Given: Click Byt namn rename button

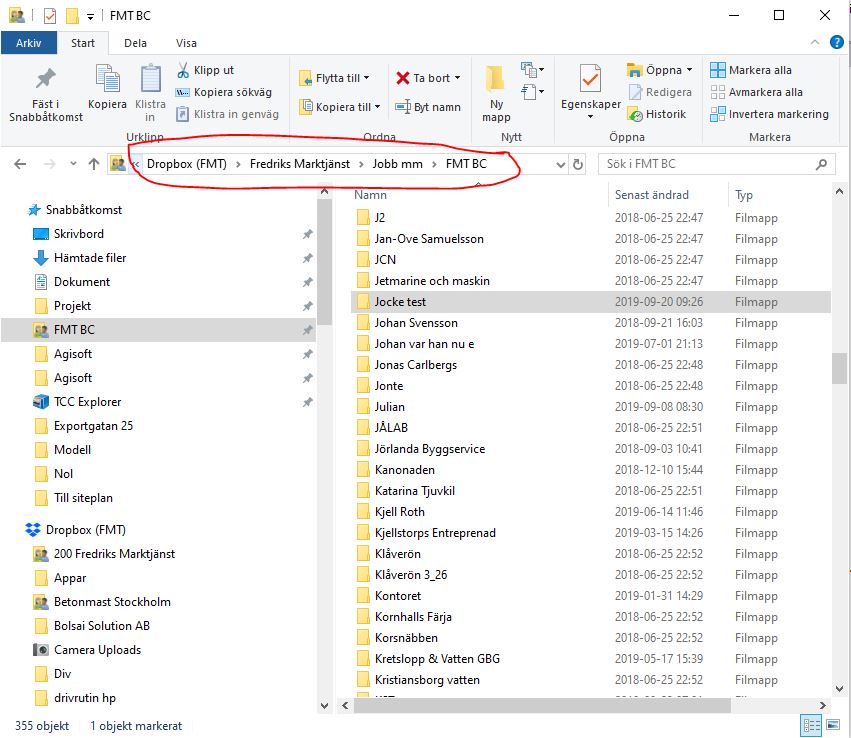Looking at the screenshot, I should coord(428,107).
